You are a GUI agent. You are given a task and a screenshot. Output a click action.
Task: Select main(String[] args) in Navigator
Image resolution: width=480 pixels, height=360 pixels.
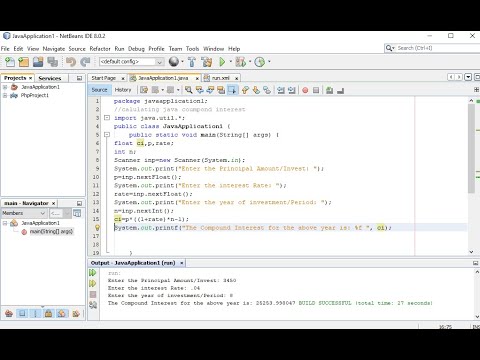51,231
